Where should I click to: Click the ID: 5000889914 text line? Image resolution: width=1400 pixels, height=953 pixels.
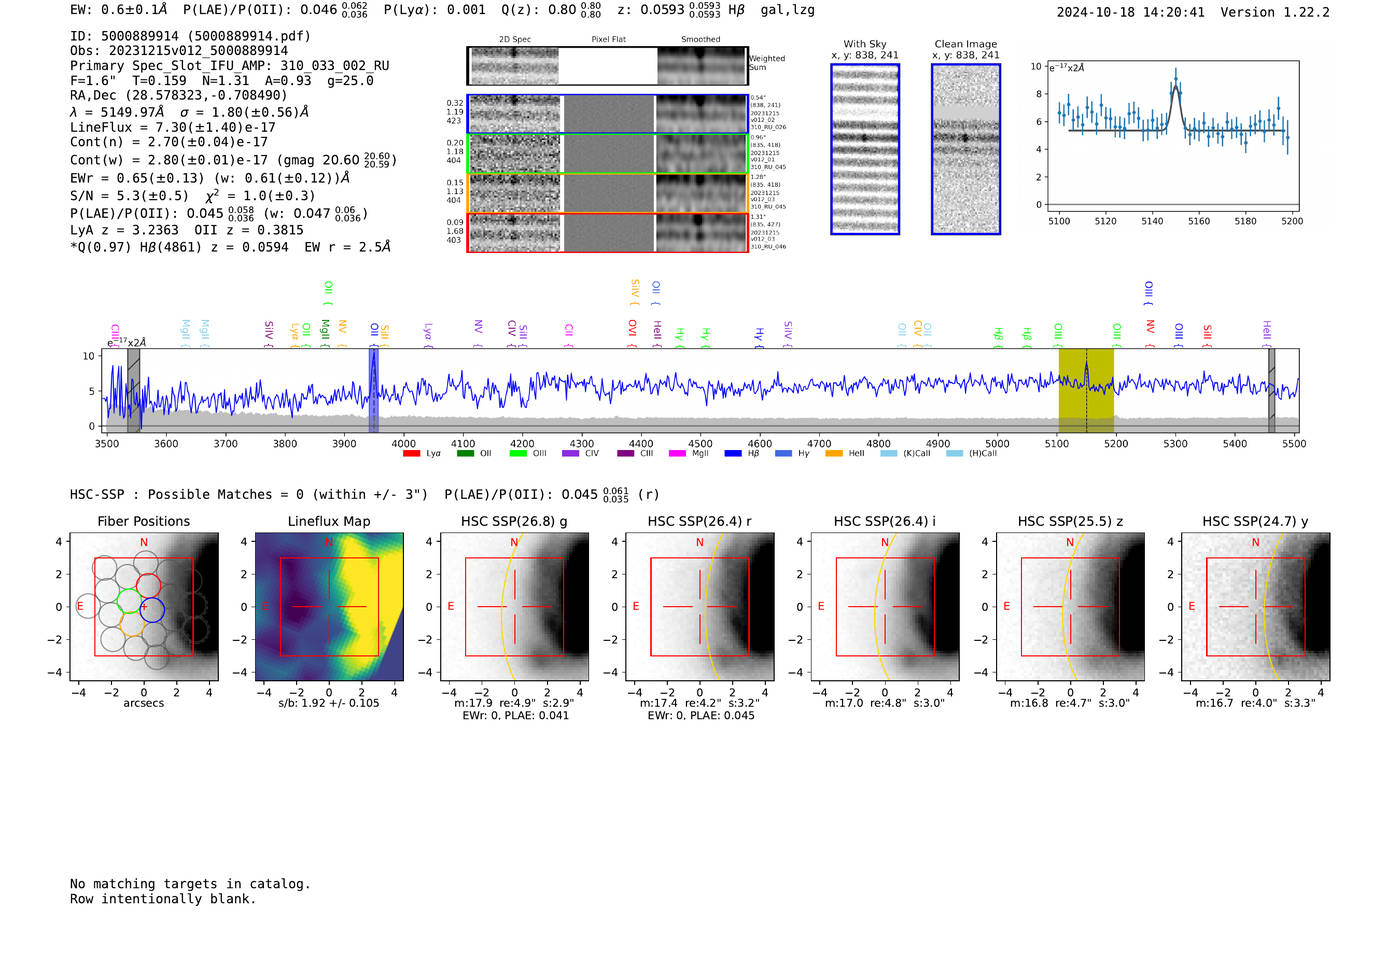point(190,36)
